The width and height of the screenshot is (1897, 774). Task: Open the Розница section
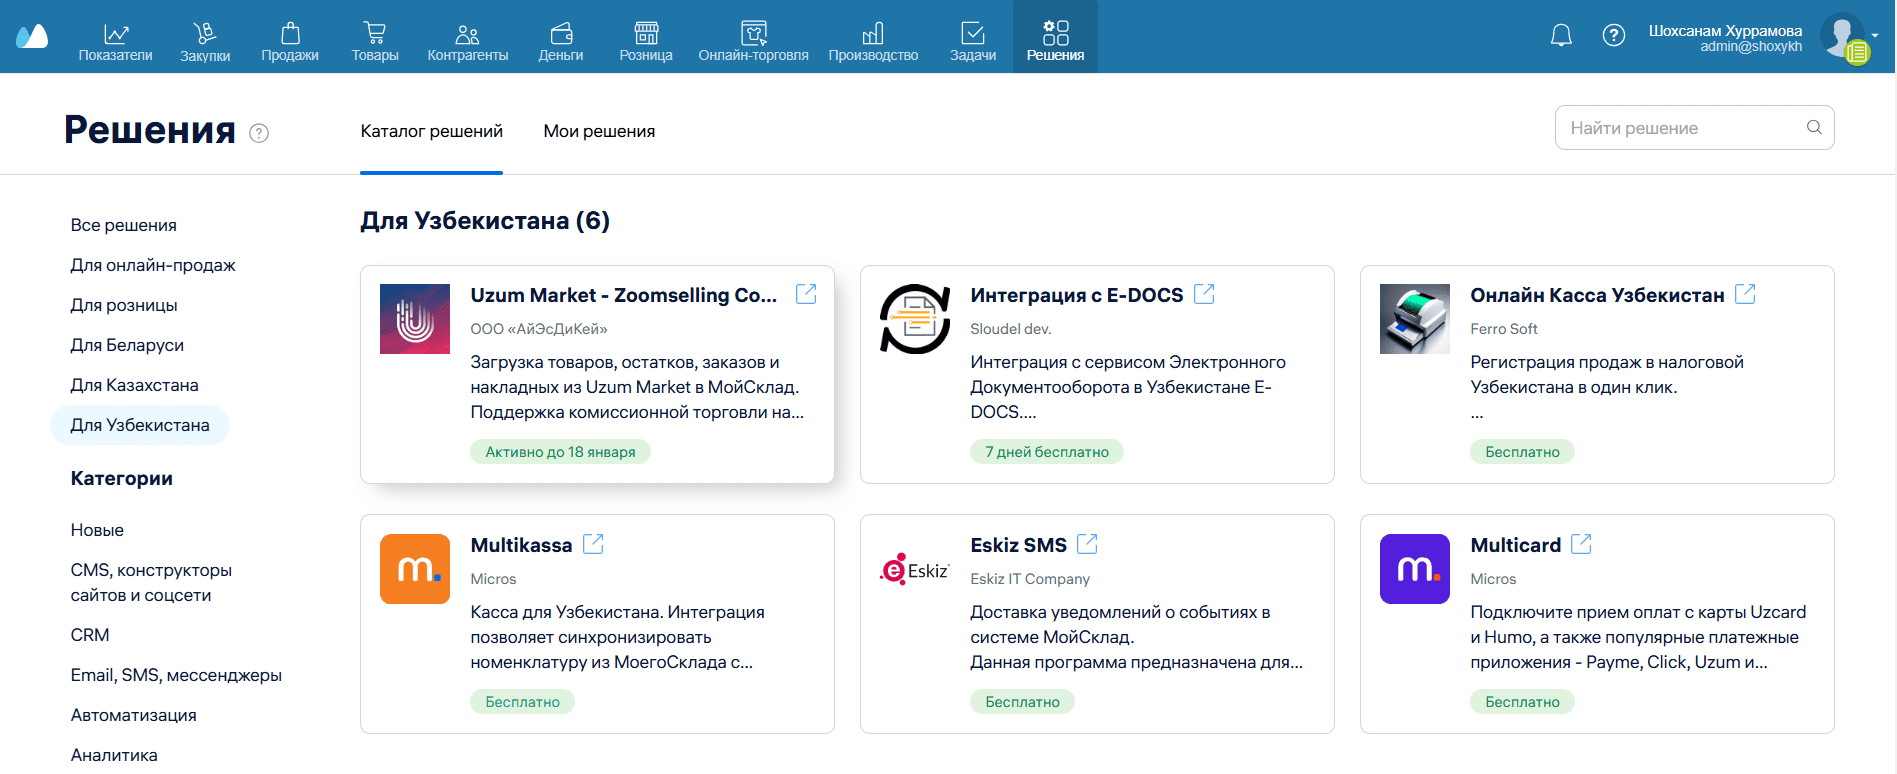(x=646, y=42)
